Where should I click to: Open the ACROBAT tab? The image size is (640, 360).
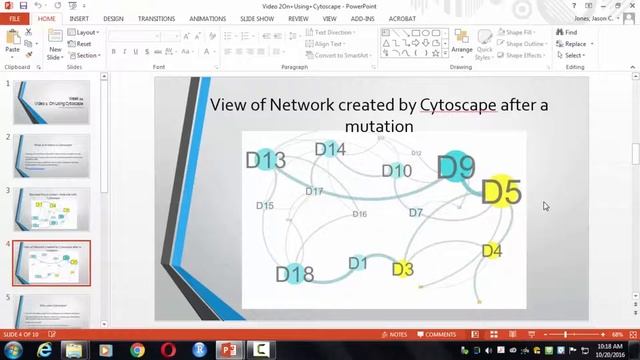coord(402,19)
